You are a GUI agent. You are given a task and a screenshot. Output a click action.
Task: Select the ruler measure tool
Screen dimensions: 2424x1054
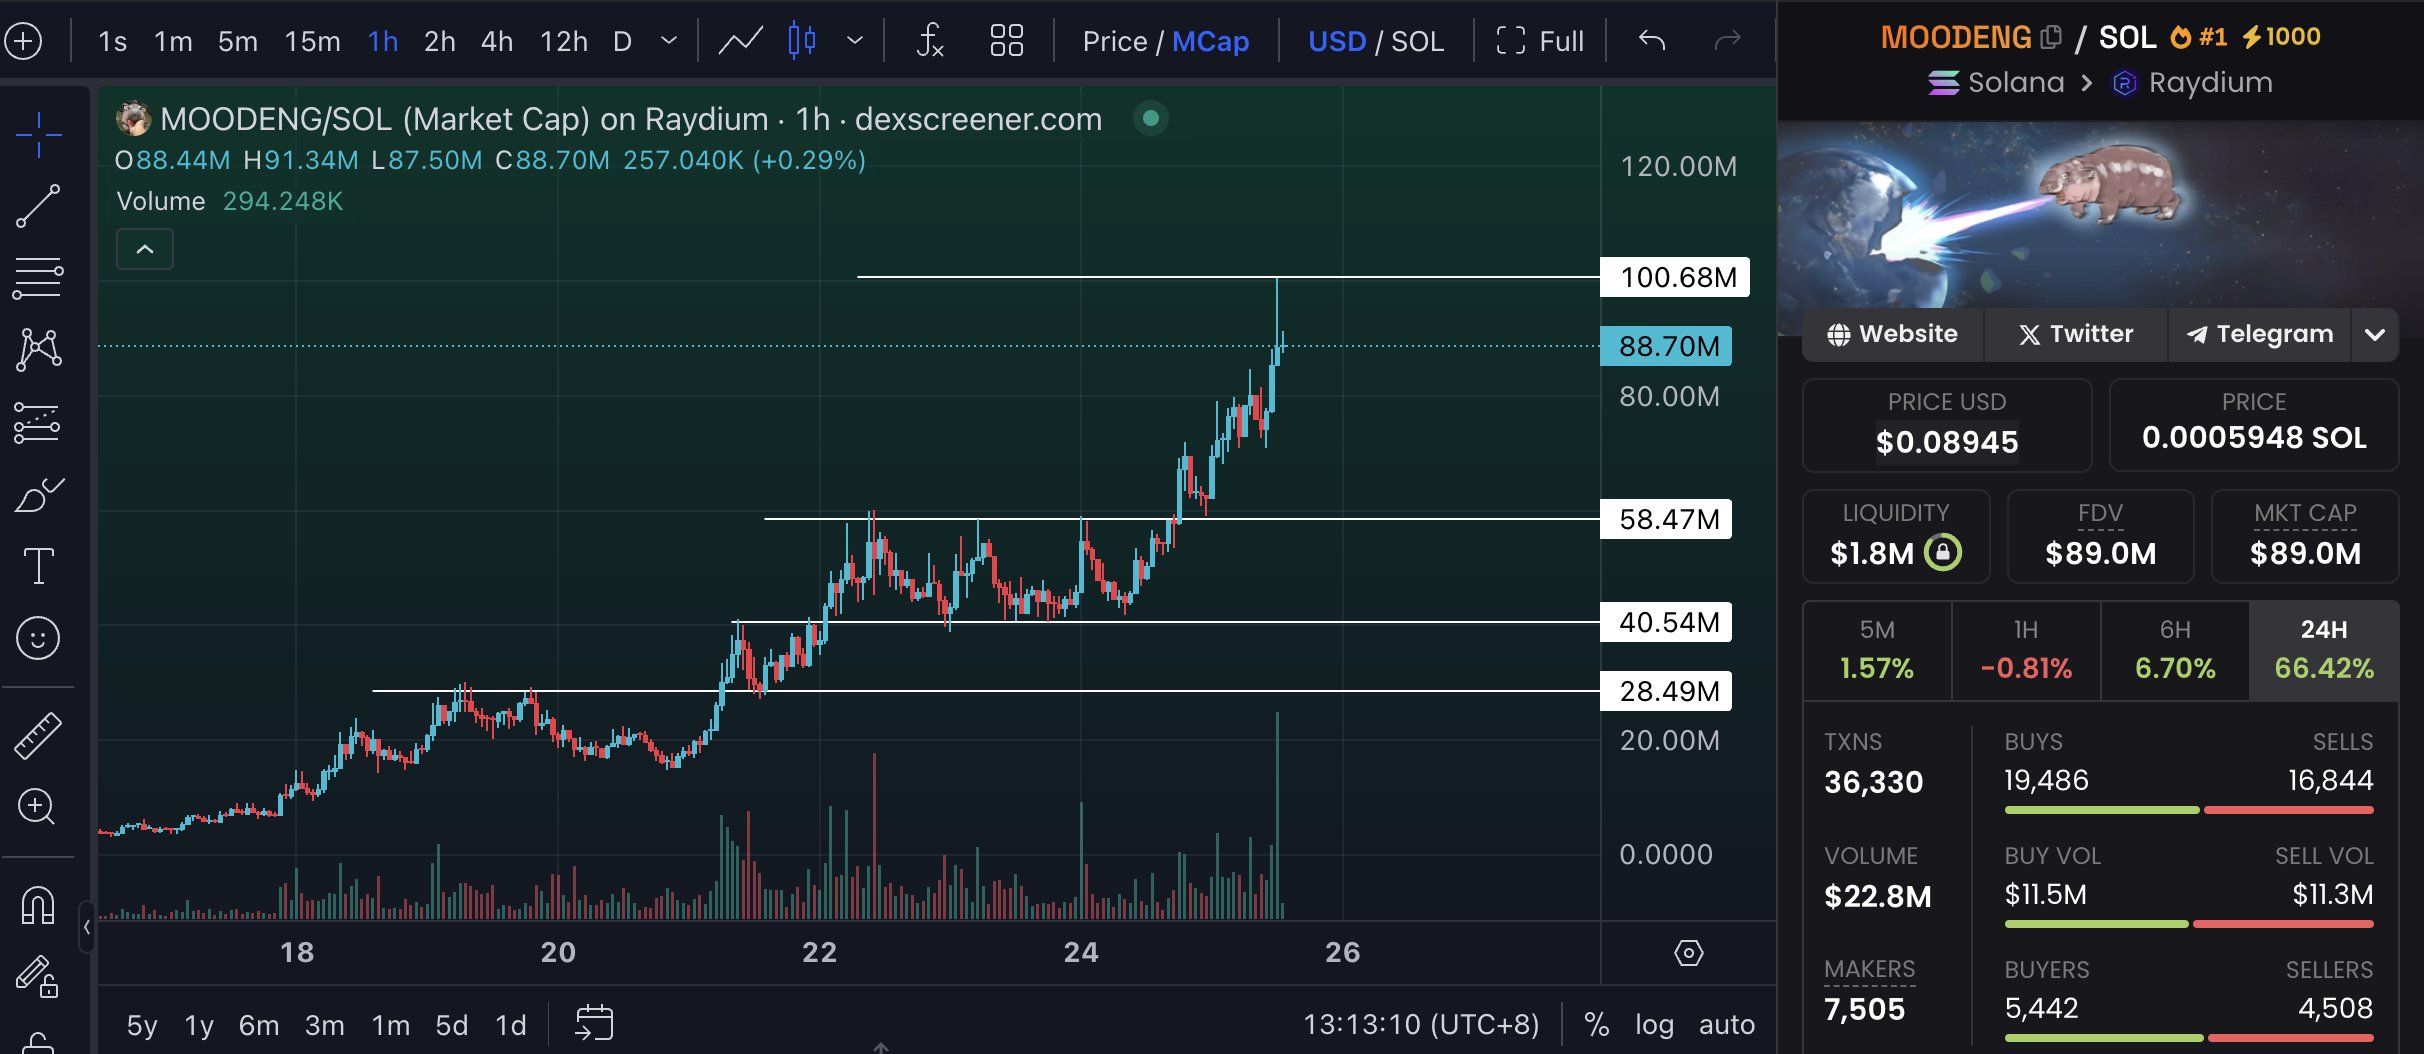tap(38, 735)
